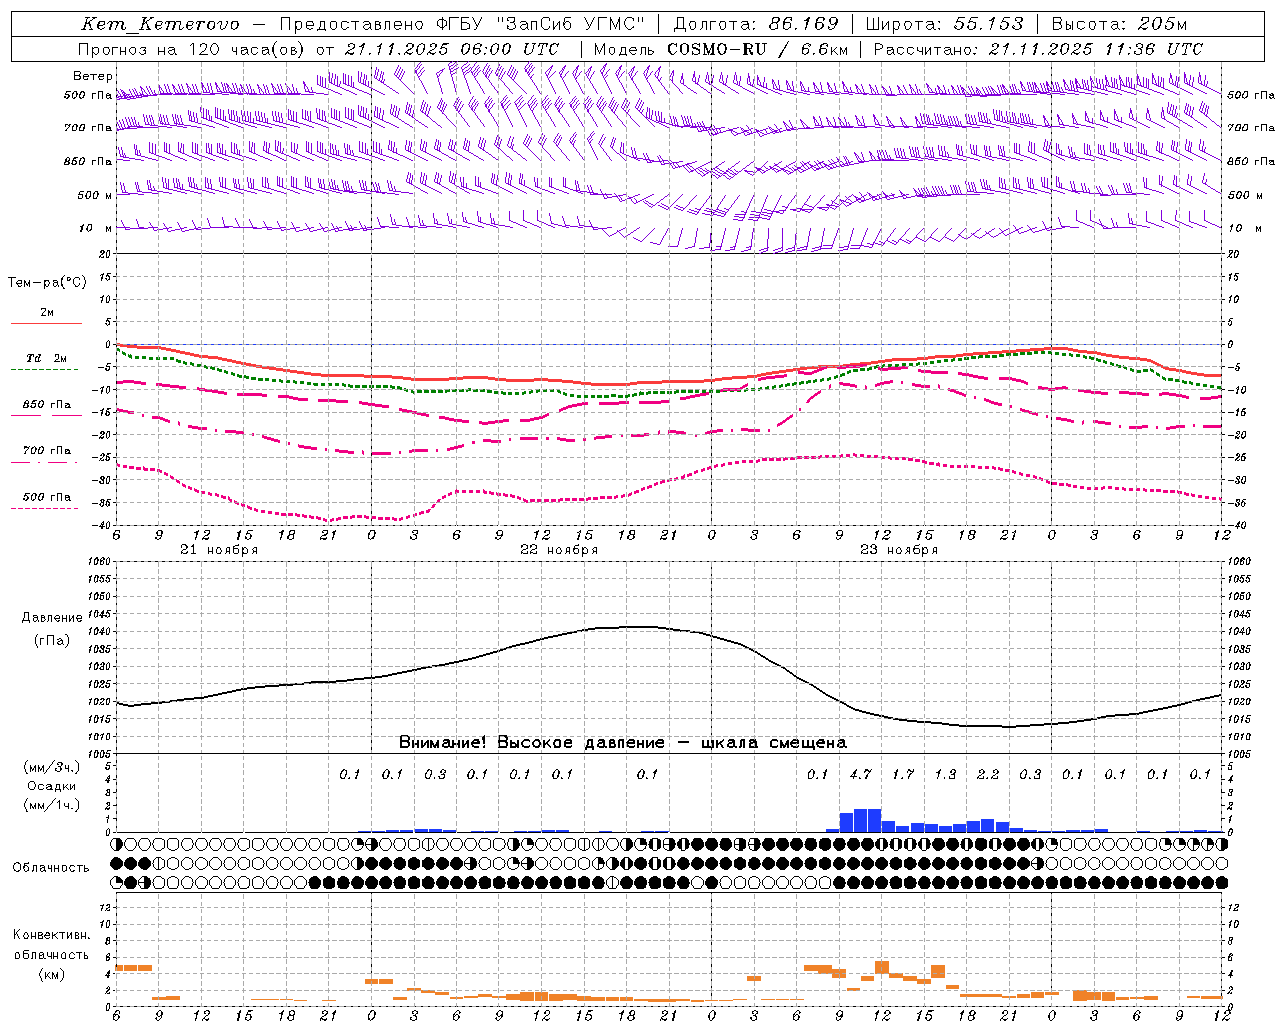Image resolution: width=1280 pixels, height=1024 pixels.
Task: Click the Ветер wind panel label
Action: 93,76
